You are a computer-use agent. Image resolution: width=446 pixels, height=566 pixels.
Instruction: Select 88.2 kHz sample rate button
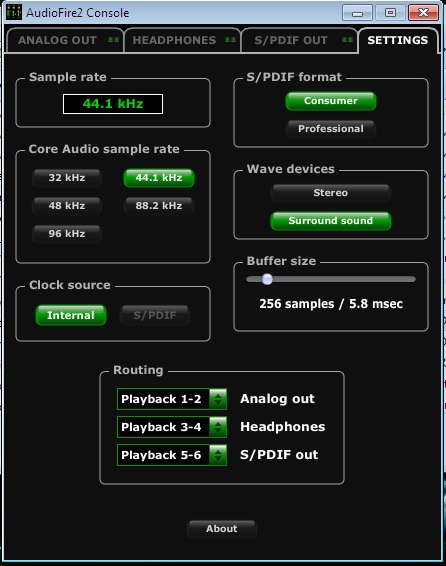pyautogui.click(x=159, y=206)
